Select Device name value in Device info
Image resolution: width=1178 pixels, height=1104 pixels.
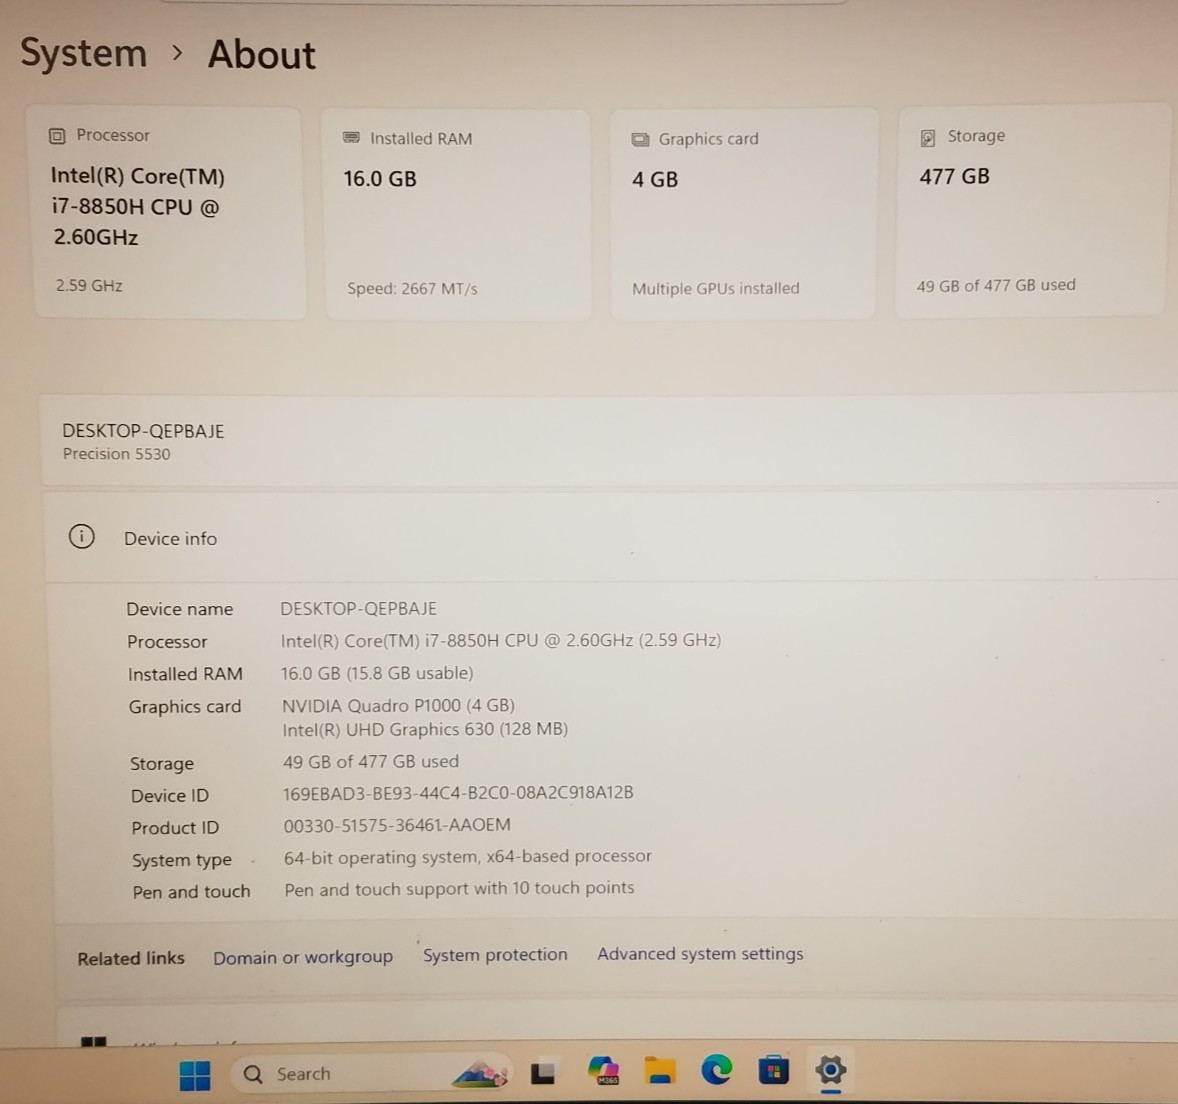[358, 609]
